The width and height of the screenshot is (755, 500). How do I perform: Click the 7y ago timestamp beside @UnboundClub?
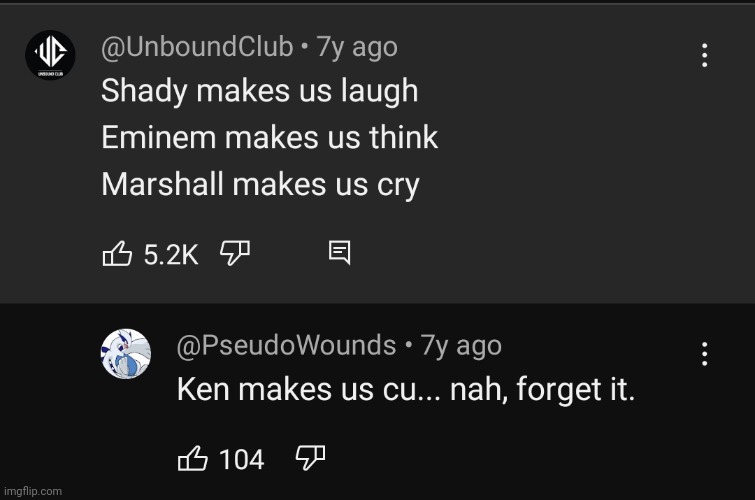coord(357,47)
